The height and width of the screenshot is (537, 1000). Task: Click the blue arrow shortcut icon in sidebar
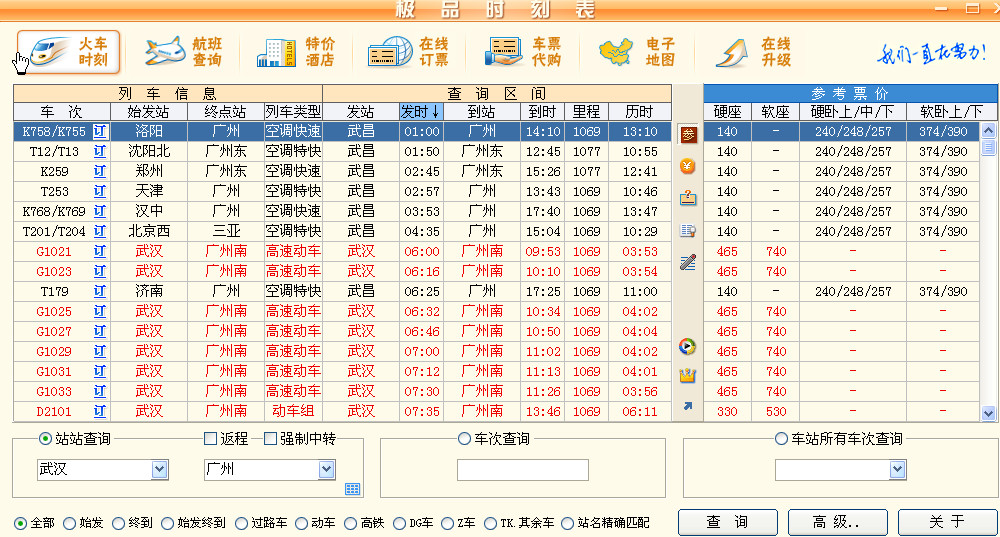click(x=688, y=406)
